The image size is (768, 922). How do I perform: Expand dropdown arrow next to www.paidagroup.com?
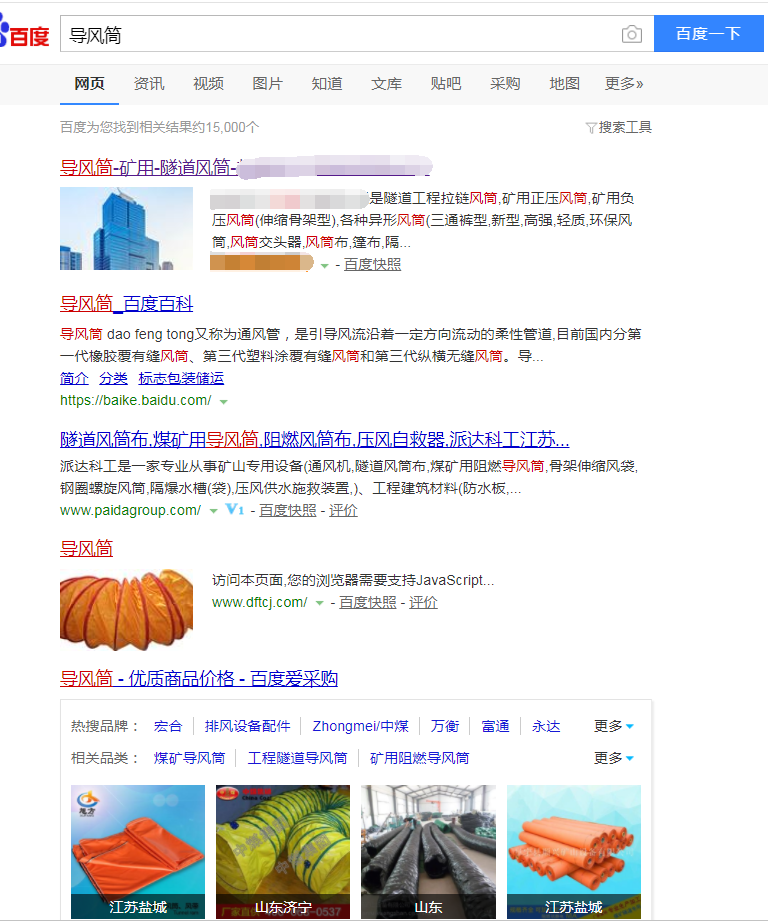(x=213, y=511)
